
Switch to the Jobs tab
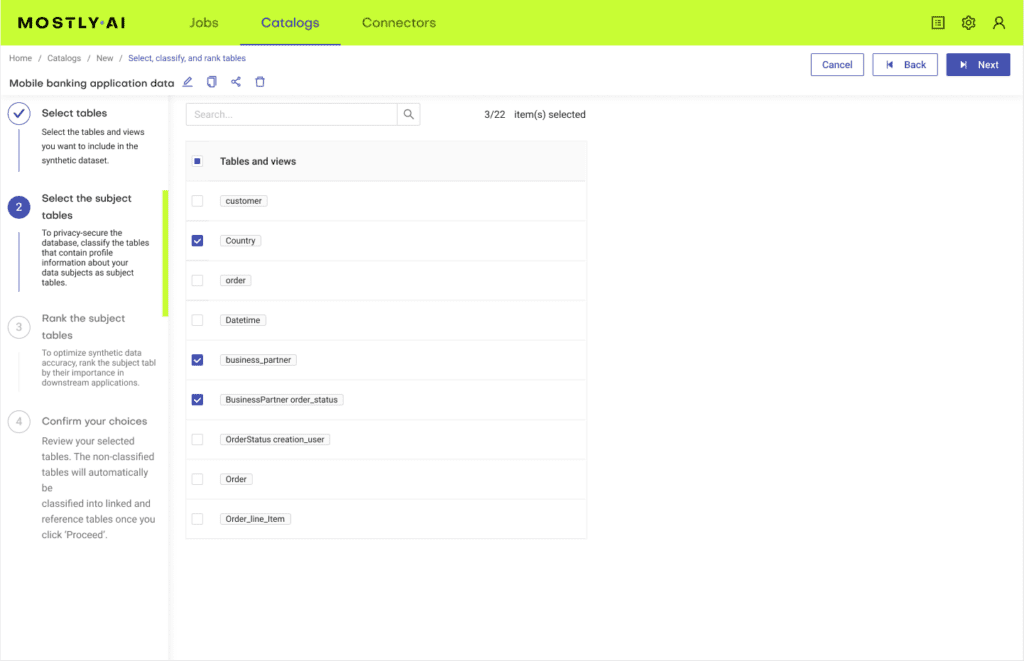pyautogui.click(x=204, y=23)
